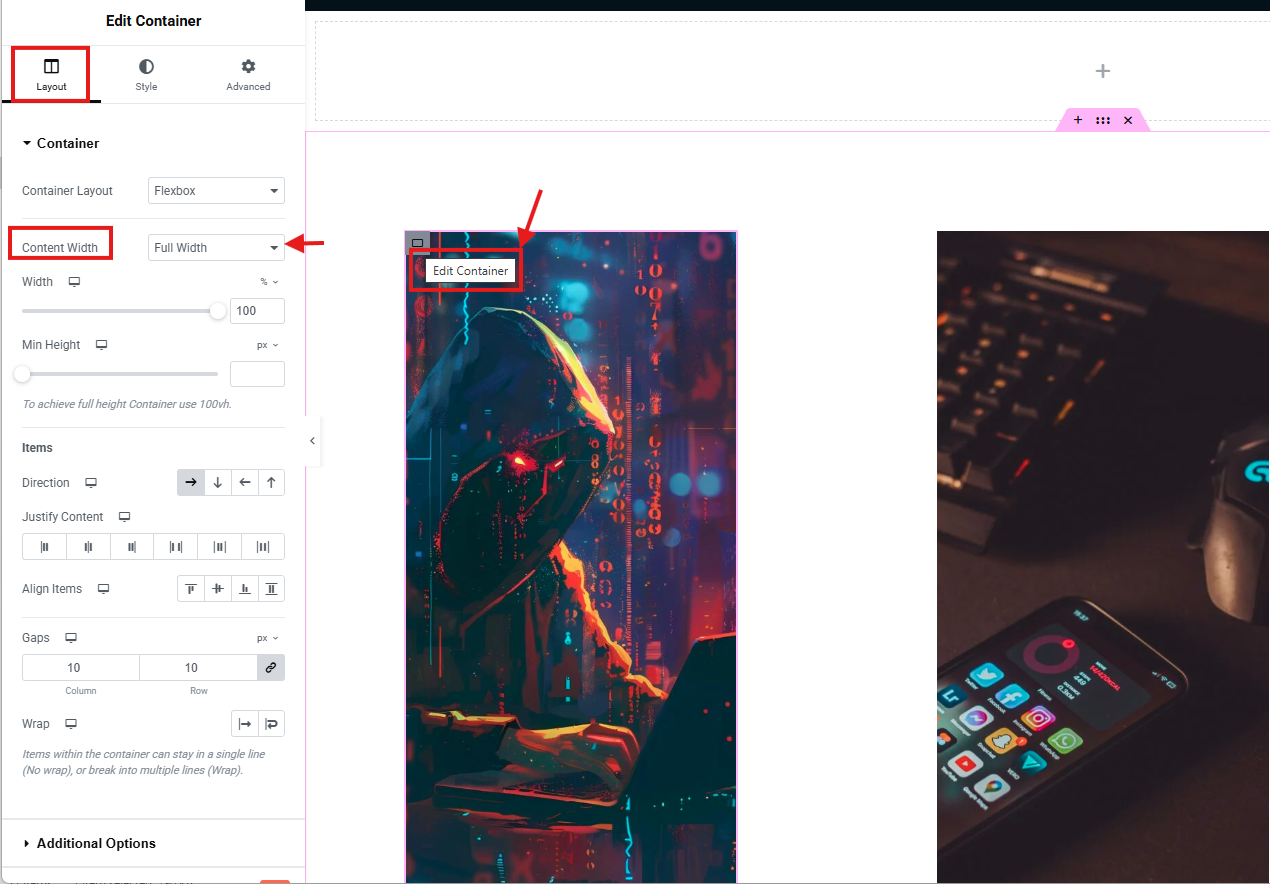Open the Container Layout Flexbox dropdown

point(216,191)
